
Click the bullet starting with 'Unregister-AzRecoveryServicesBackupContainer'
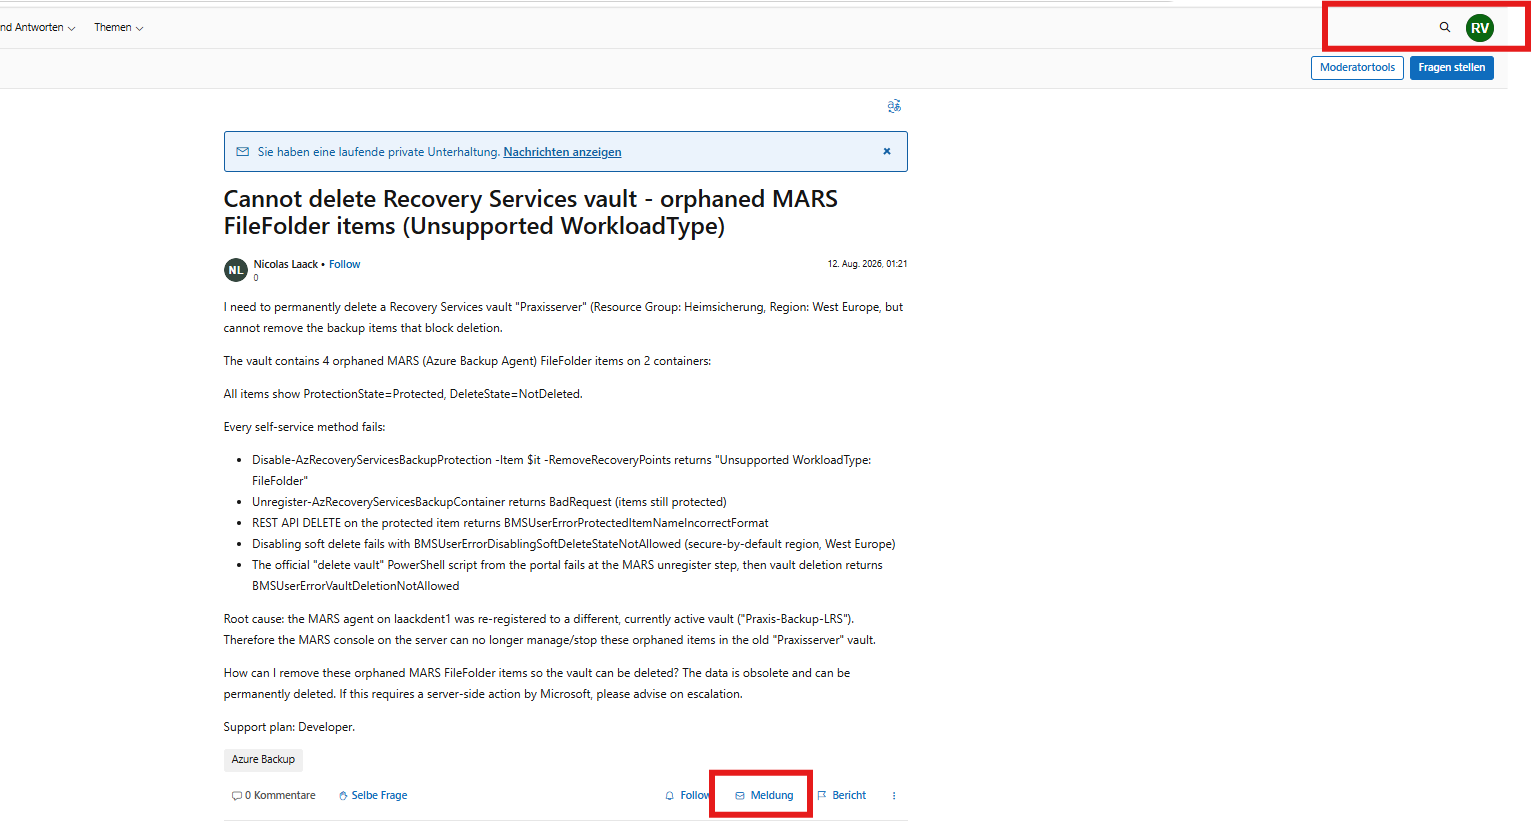(x=489, y=502)
